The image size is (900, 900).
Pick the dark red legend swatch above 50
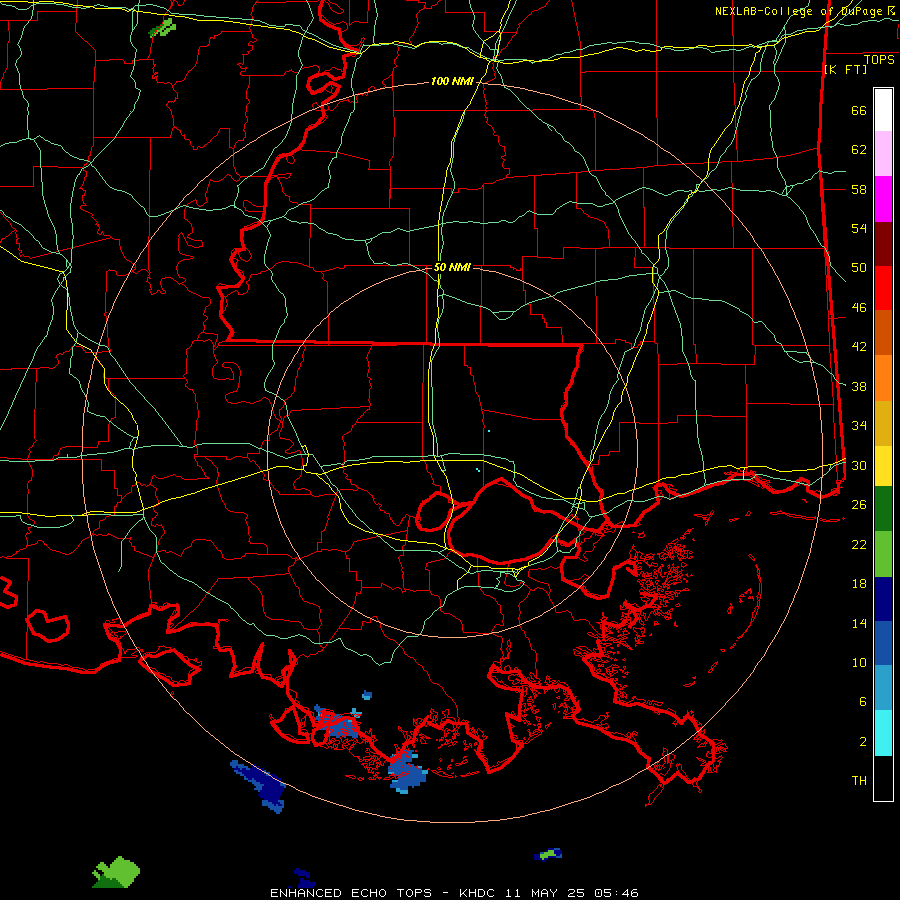[883, 244]
